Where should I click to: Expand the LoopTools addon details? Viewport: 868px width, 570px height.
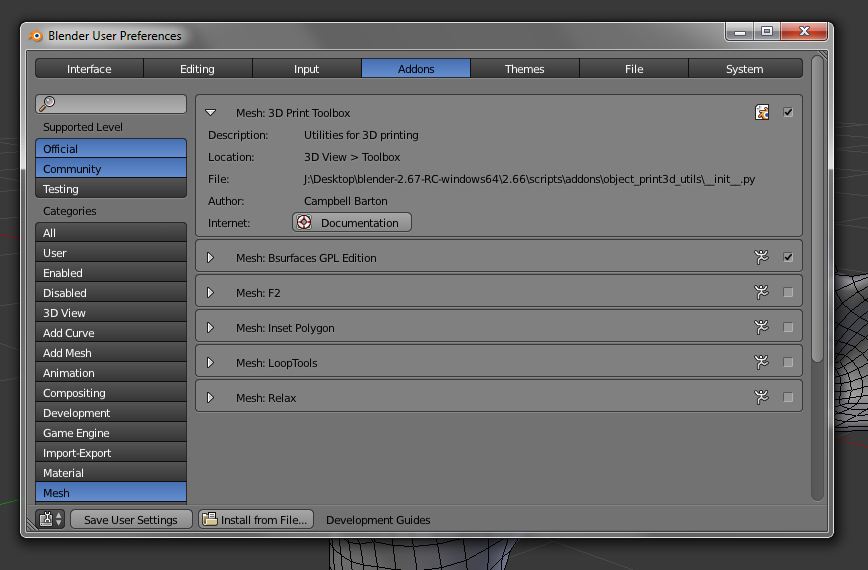(x=210, y=362)
